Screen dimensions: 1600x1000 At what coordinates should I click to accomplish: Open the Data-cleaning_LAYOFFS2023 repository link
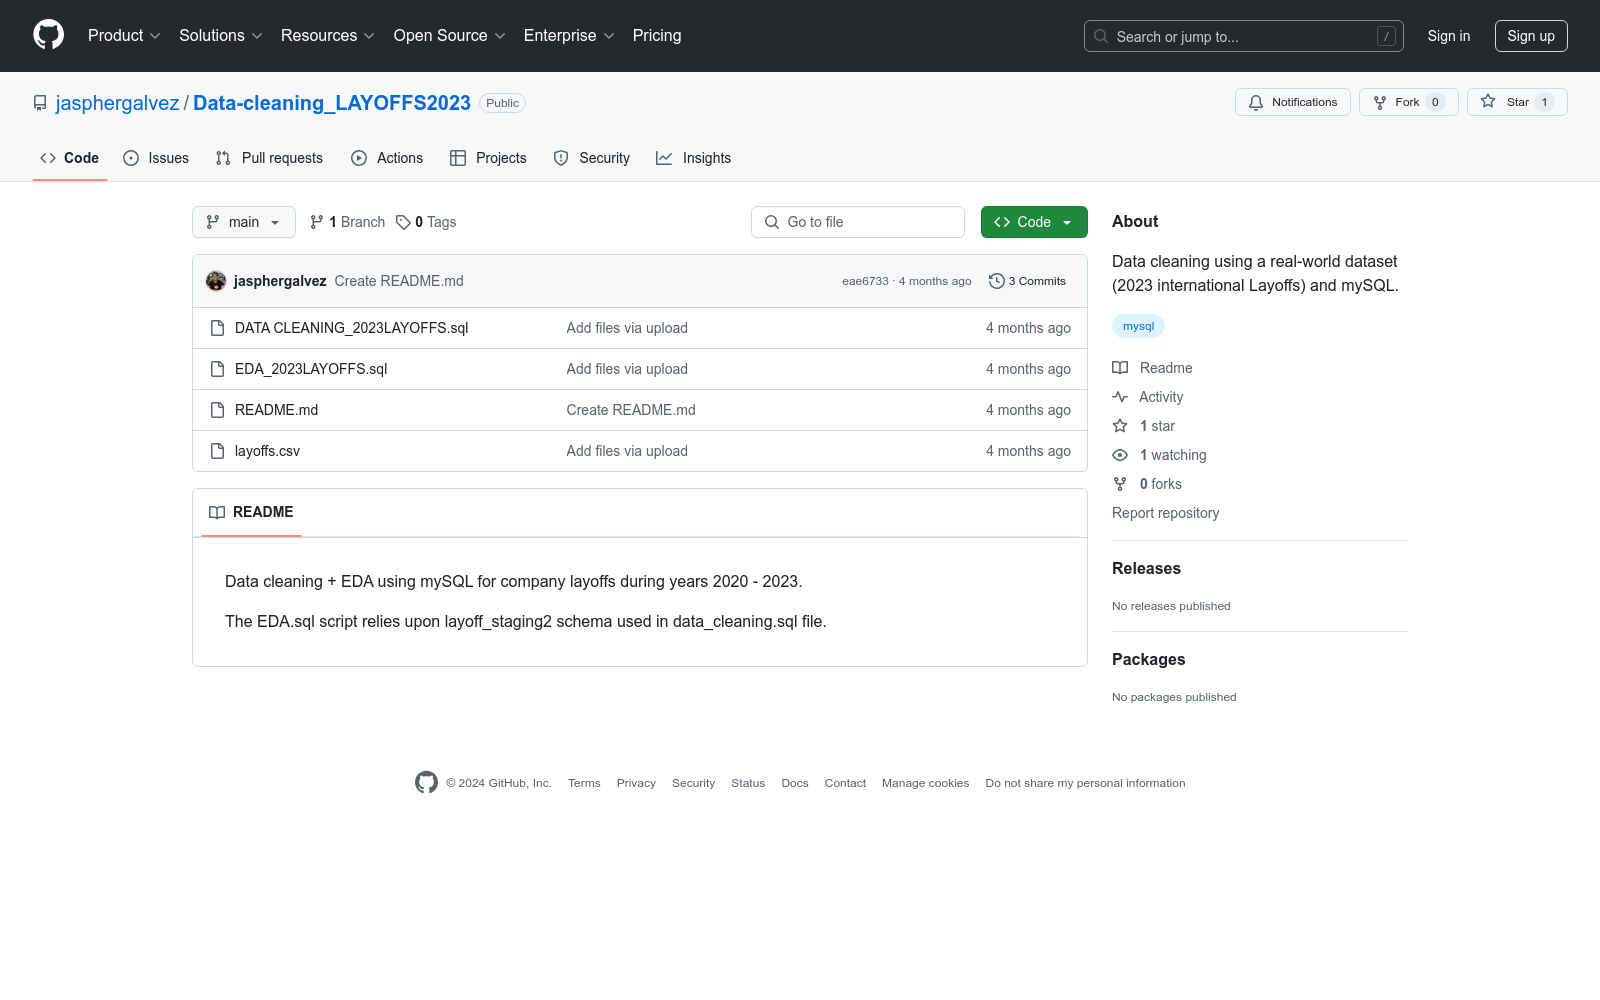pyautogui.click(x=332, y=103)
